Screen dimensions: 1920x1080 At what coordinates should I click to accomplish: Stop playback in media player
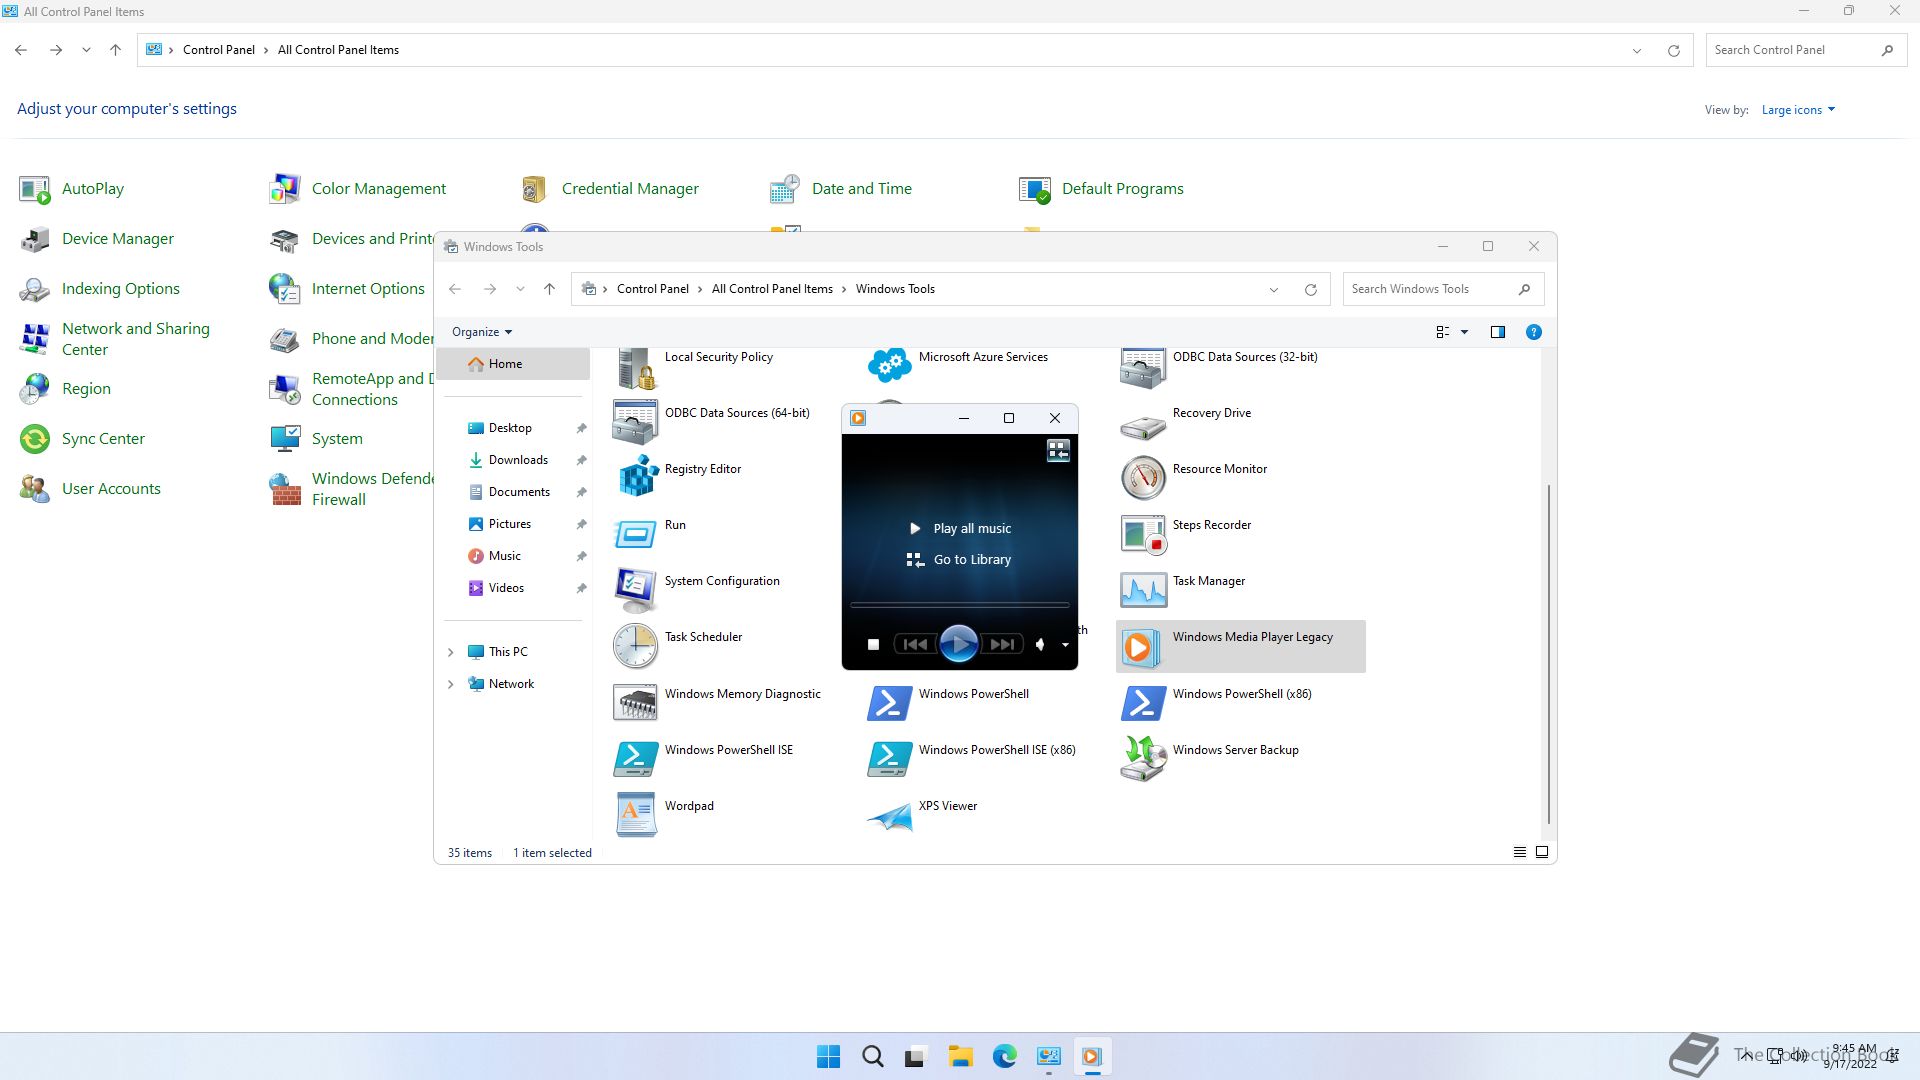tap(873, 645)
